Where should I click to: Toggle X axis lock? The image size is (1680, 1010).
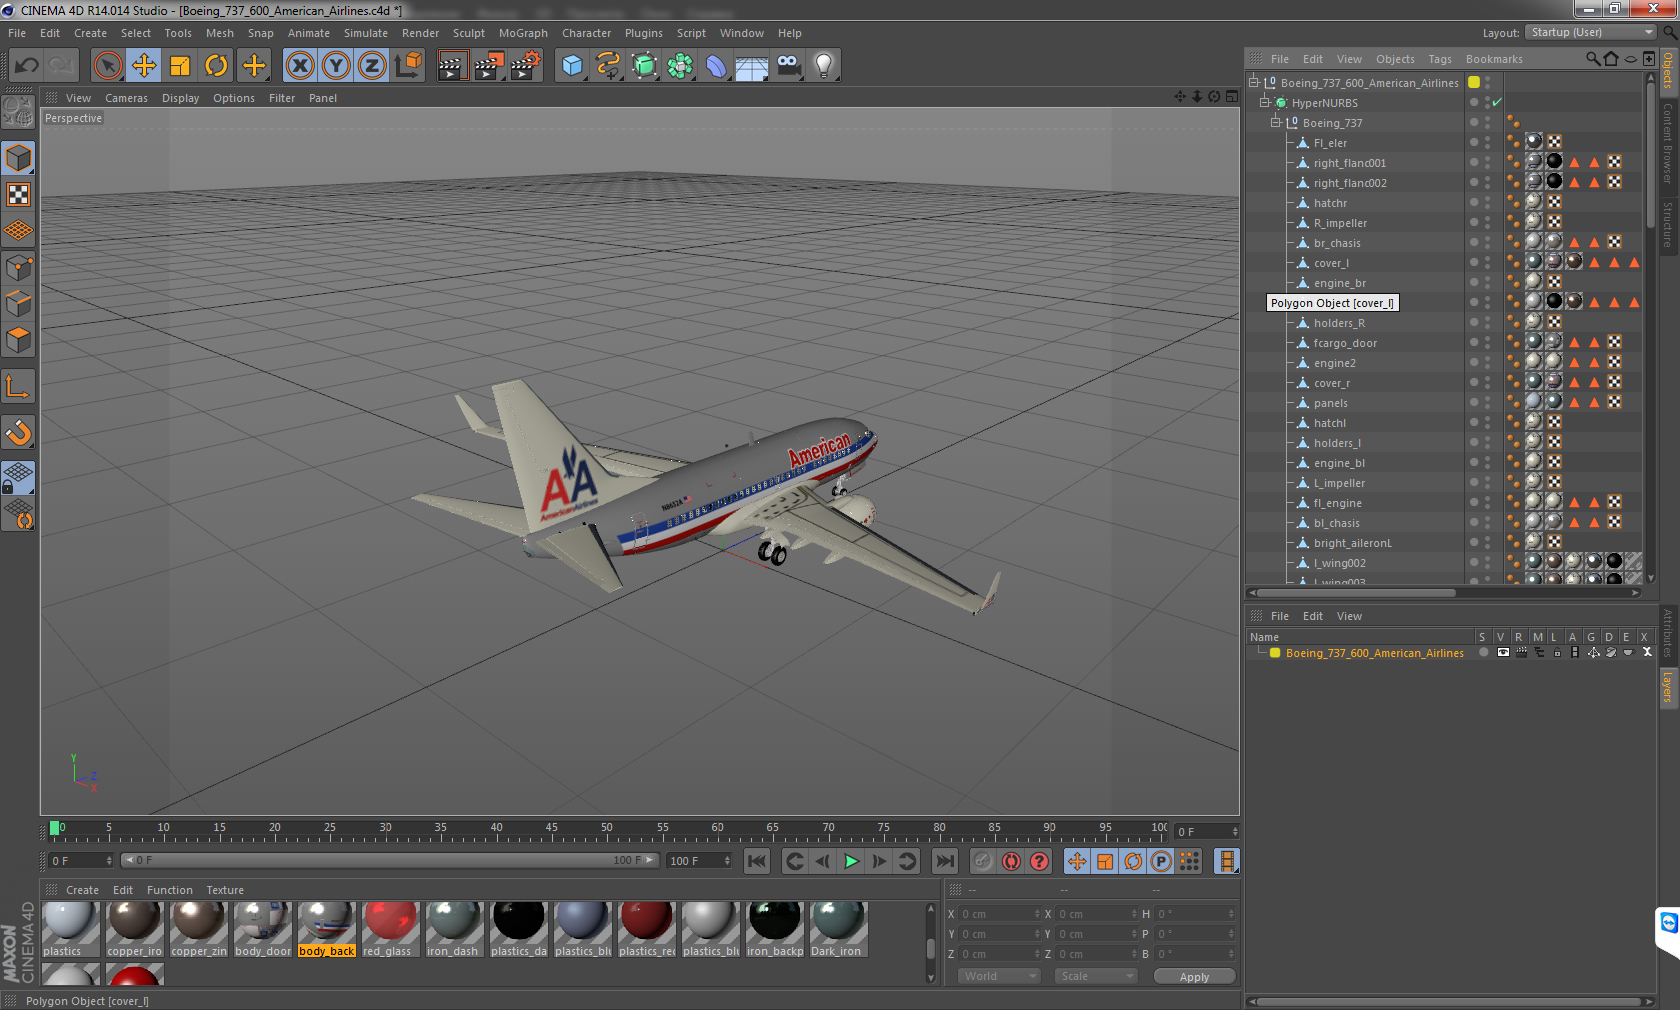click(x=299, y=66)
